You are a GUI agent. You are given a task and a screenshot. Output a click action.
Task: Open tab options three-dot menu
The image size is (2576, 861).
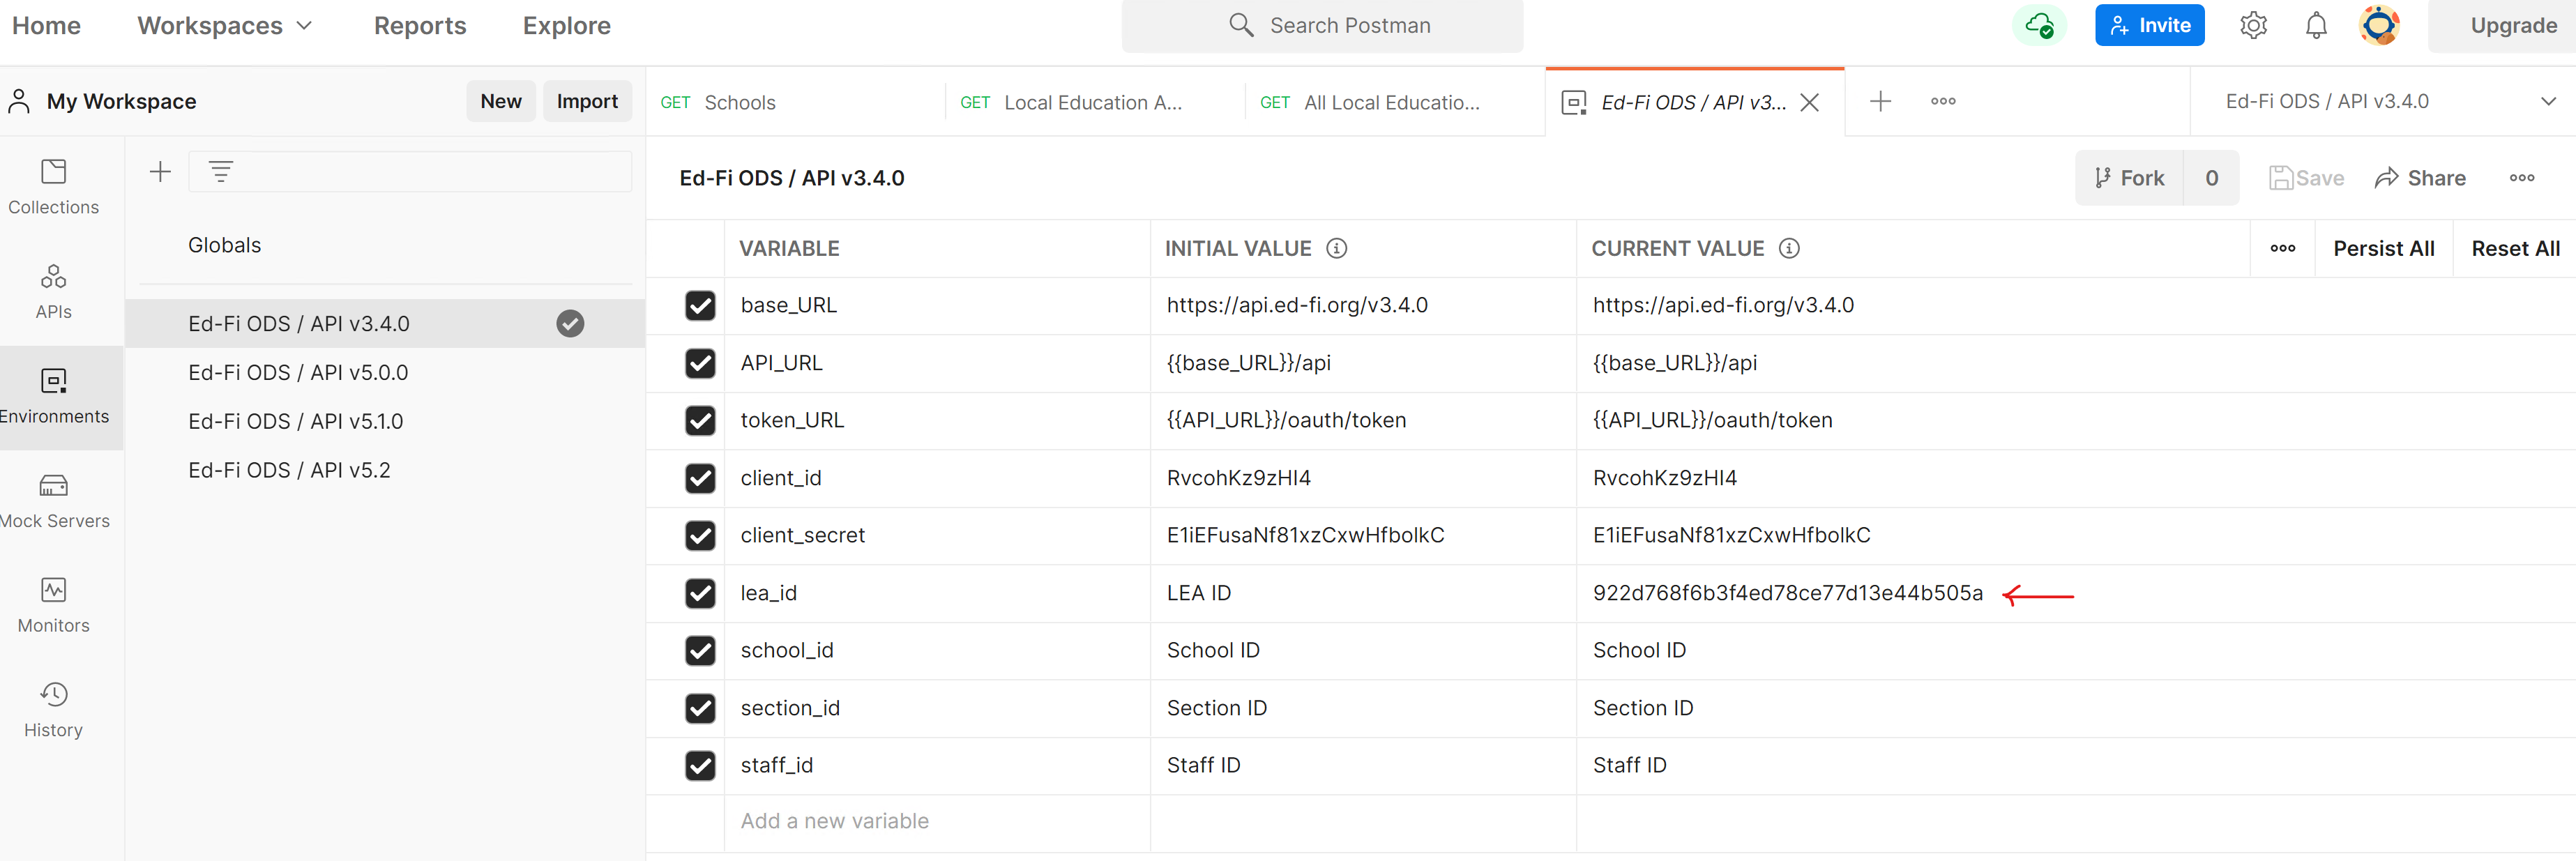pyautogui.click(x=1943, y=101)
